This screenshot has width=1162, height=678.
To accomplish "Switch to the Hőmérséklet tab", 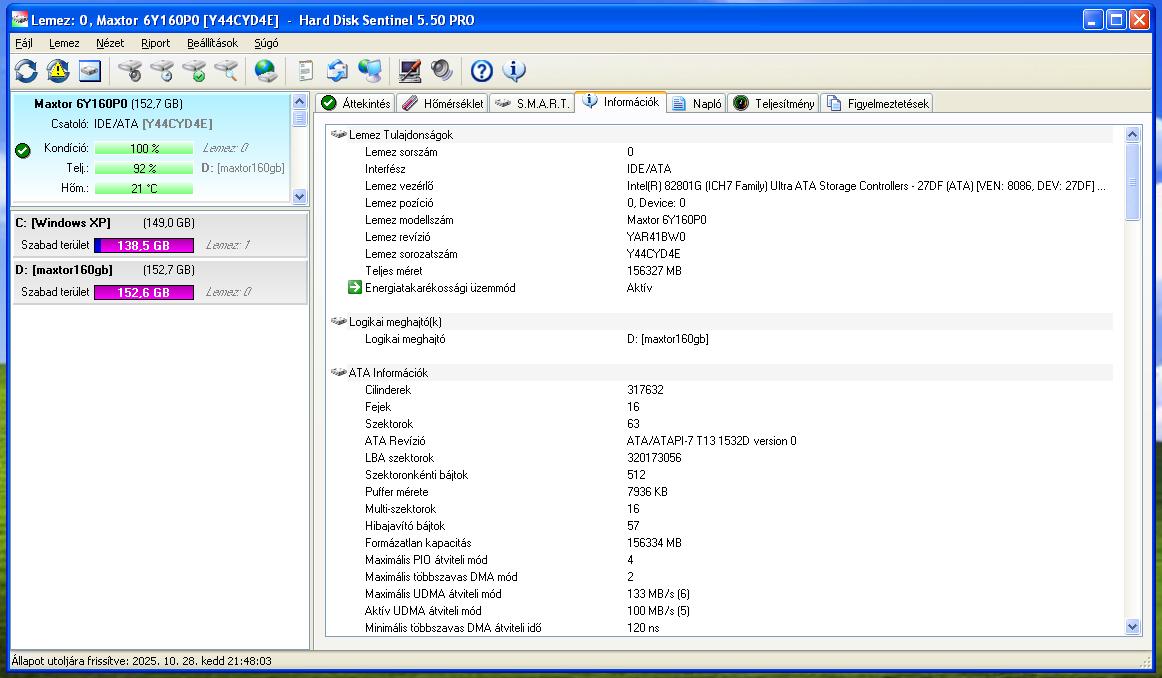I will (x=442, y=103).
